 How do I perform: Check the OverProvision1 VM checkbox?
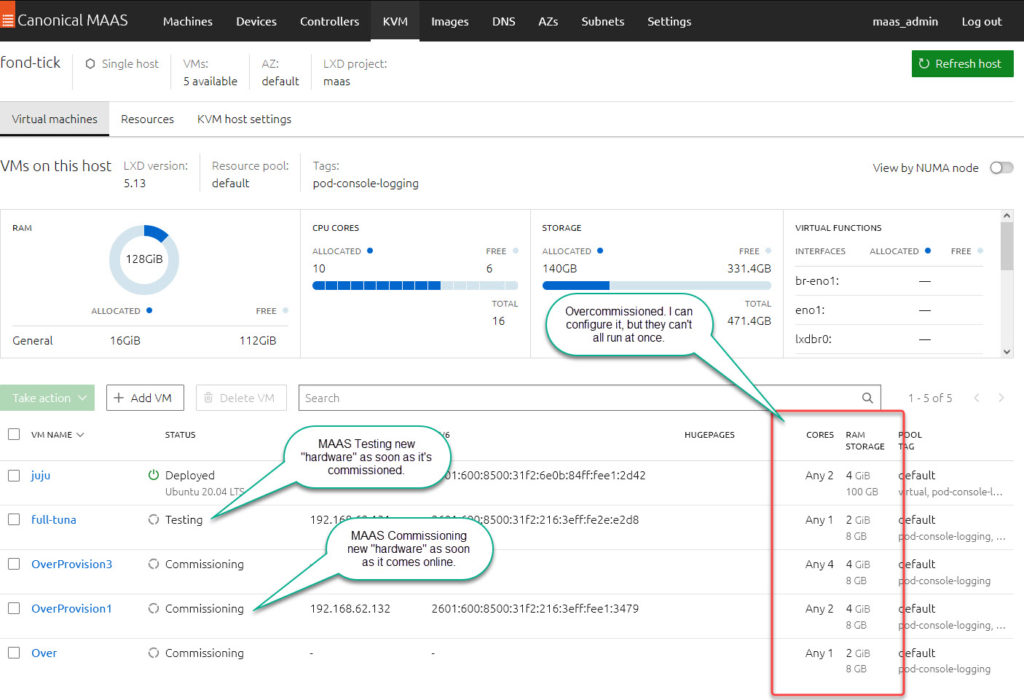(x=14, y=608)
